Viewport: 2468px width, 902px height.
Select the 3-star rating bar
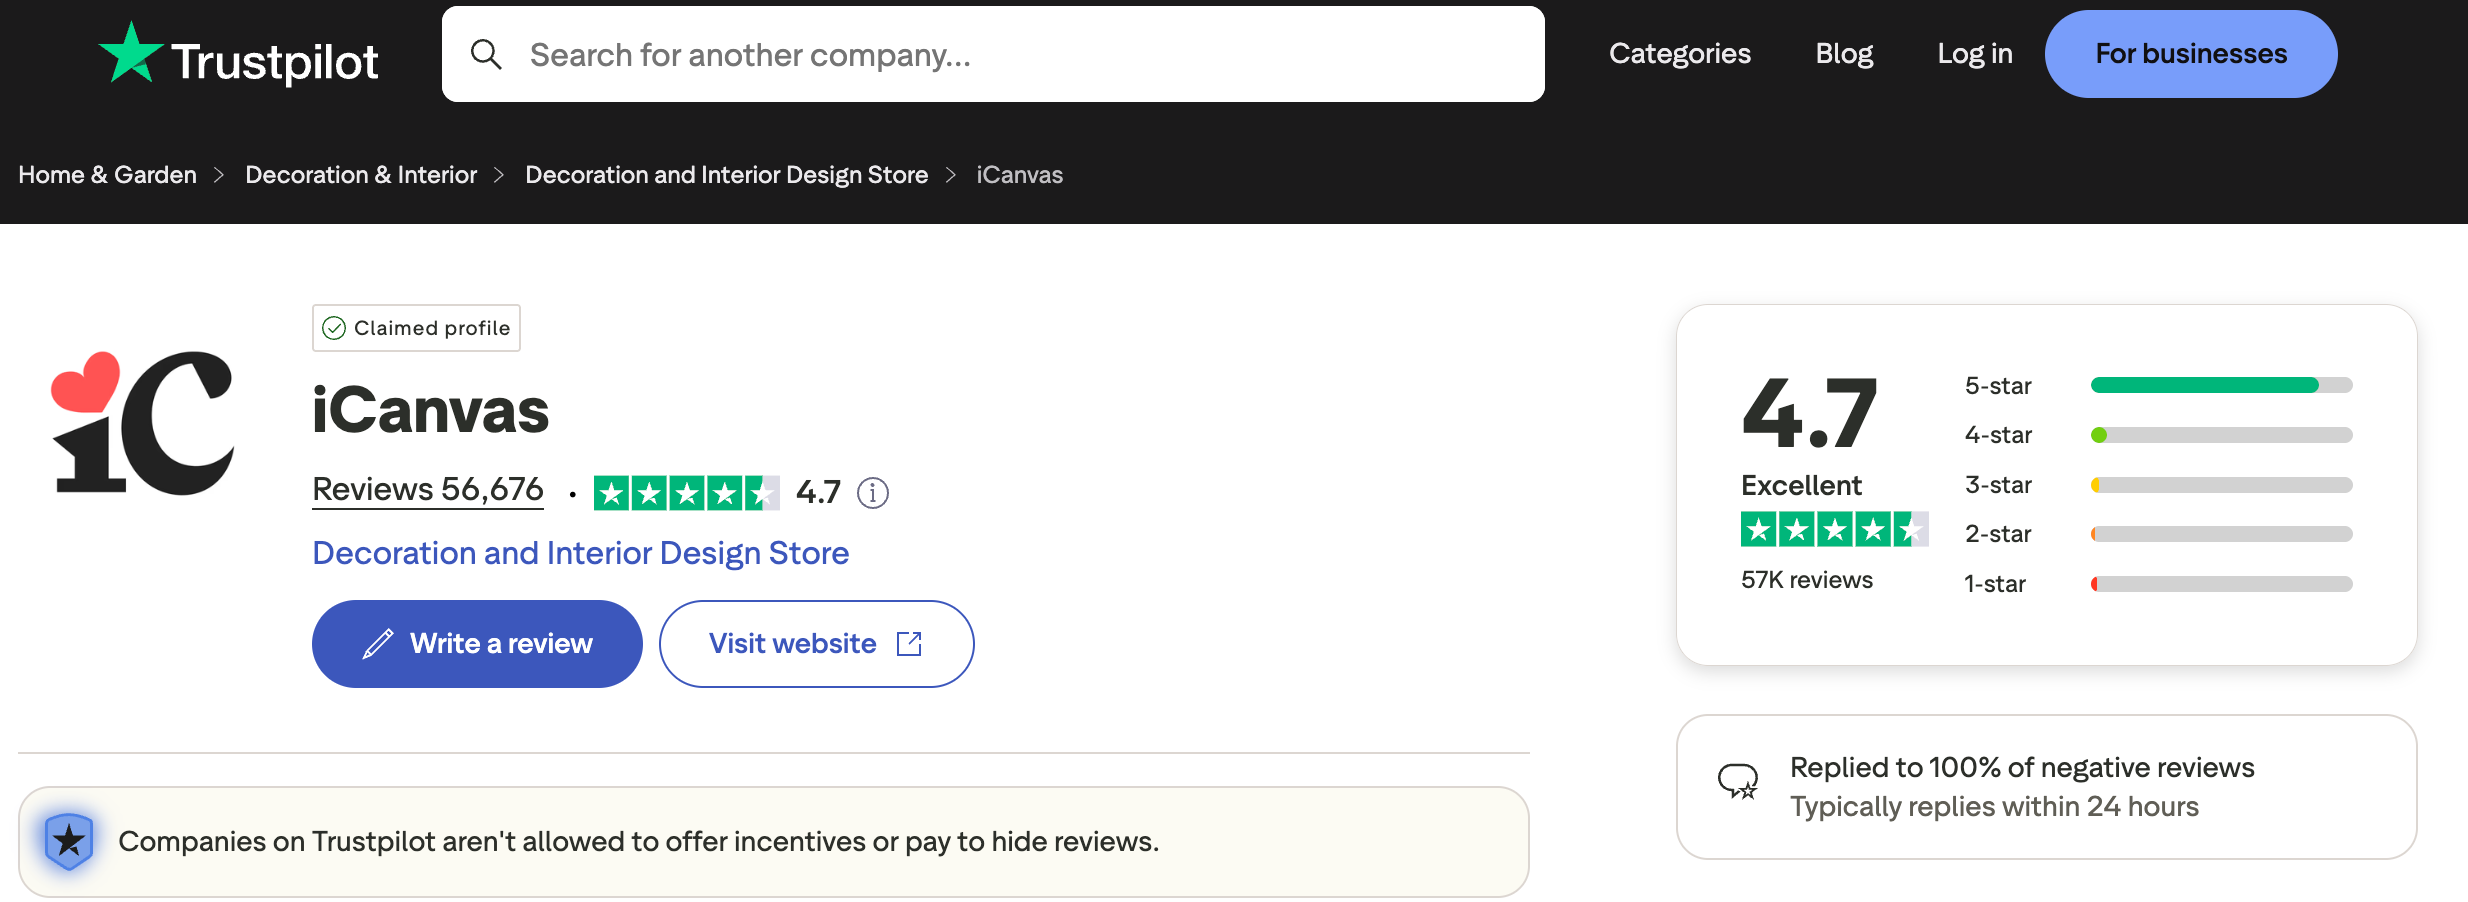[x=2220, y=485]
